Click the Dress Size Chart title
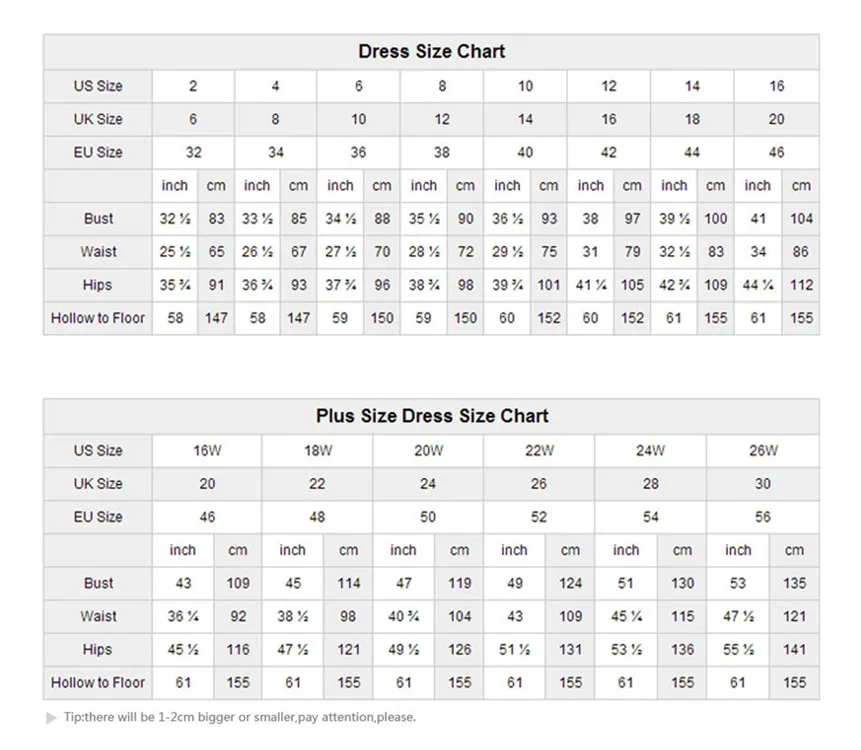This screenshot has width=861, height=750. (431, 51)
